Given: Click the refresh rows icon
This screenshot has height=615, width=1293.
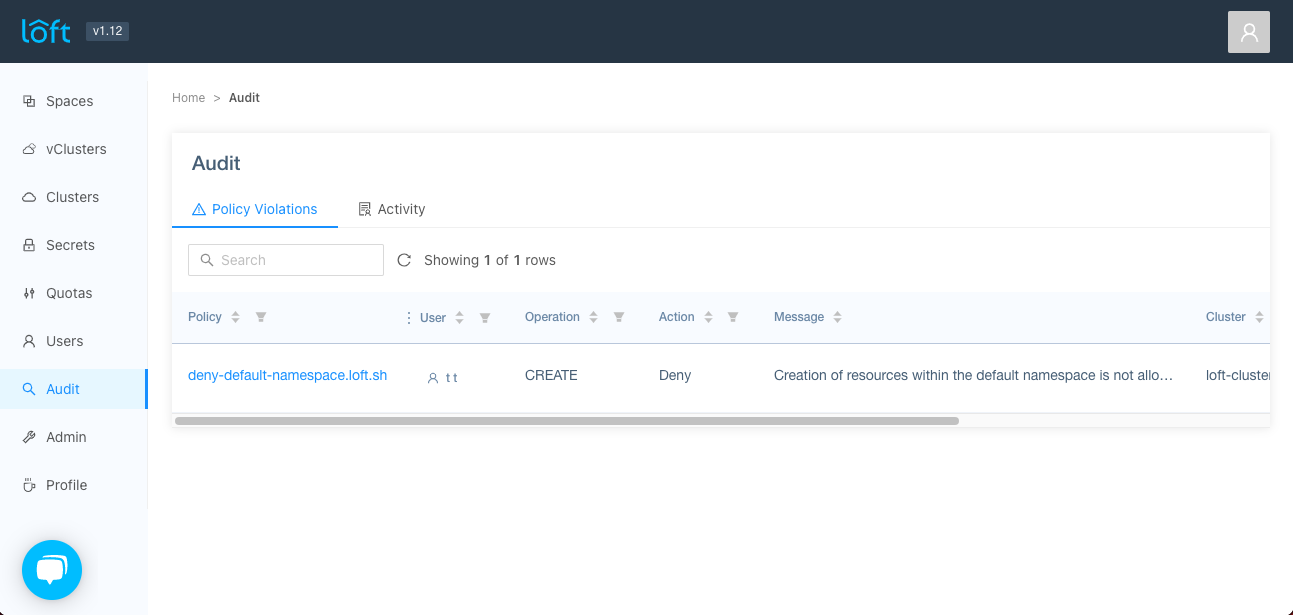Looking at the screenshot, I should [404, 260].
